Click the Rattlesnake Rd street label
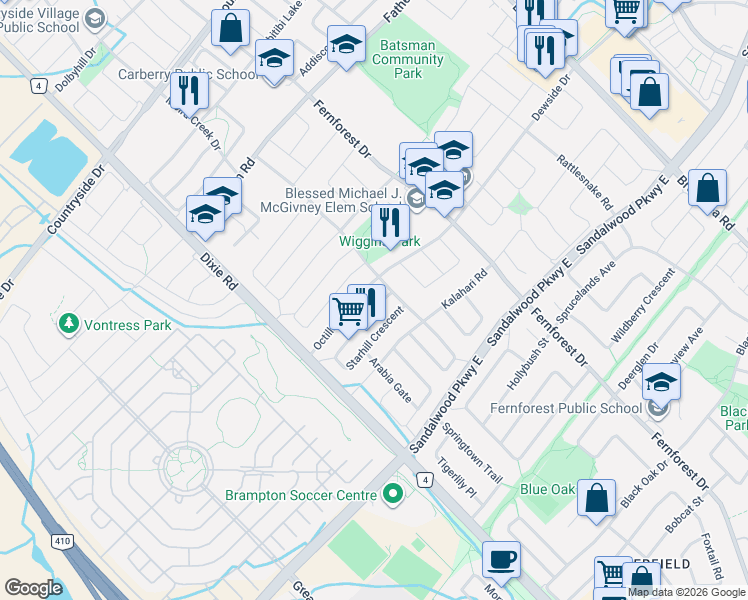 [584, 182]
